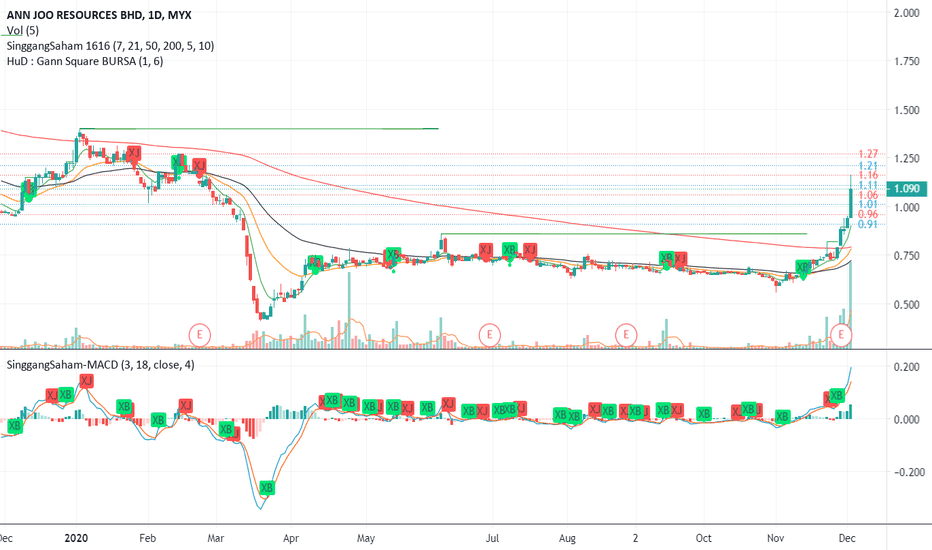Select the green XB label near December on MACD
Image resolution: width=932 pixels, height=550 pixels.
[x=836, y=395]
